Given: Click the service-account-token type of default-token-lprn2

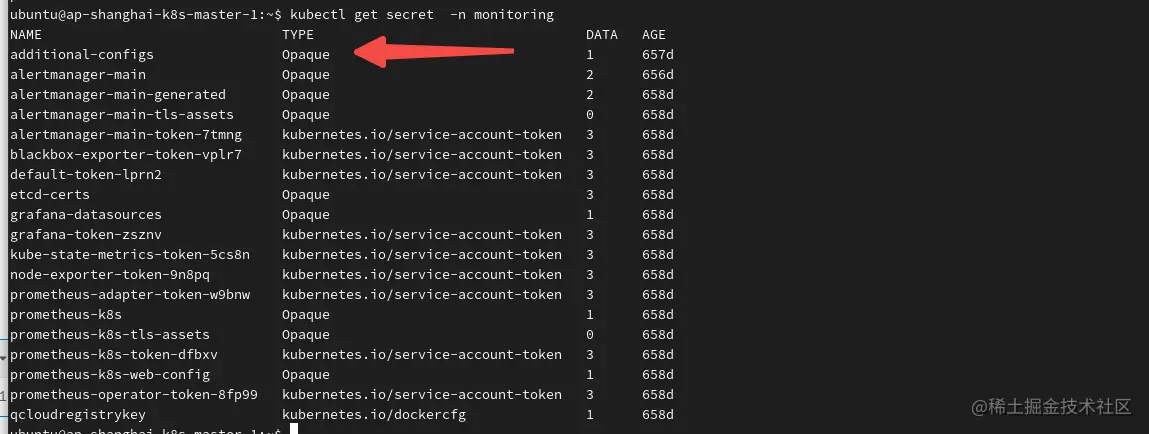Looking at the screenshot, I should coord(422,174).
